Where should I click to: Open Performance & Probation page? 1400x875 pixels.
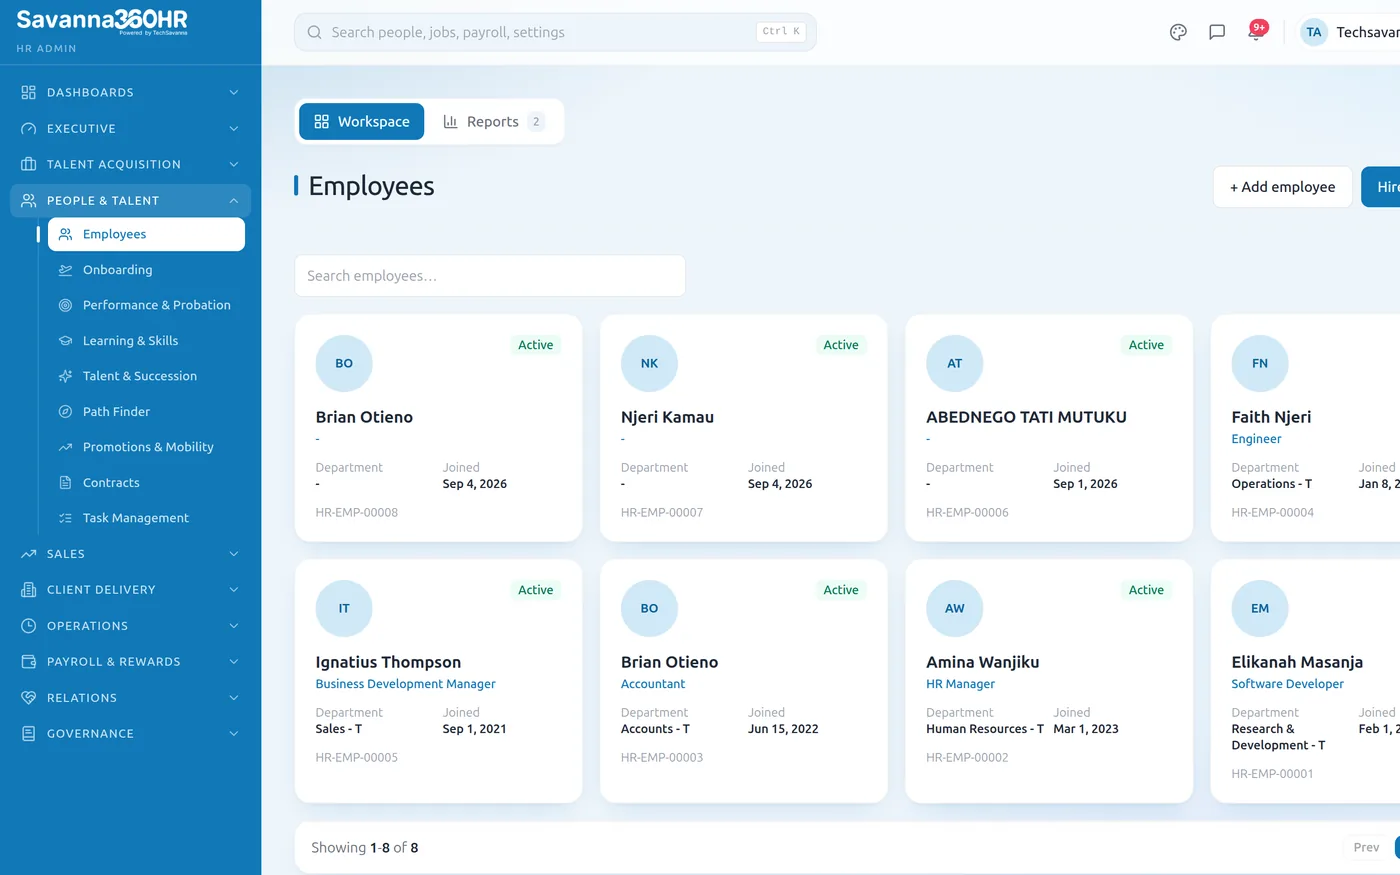[146, 305]
